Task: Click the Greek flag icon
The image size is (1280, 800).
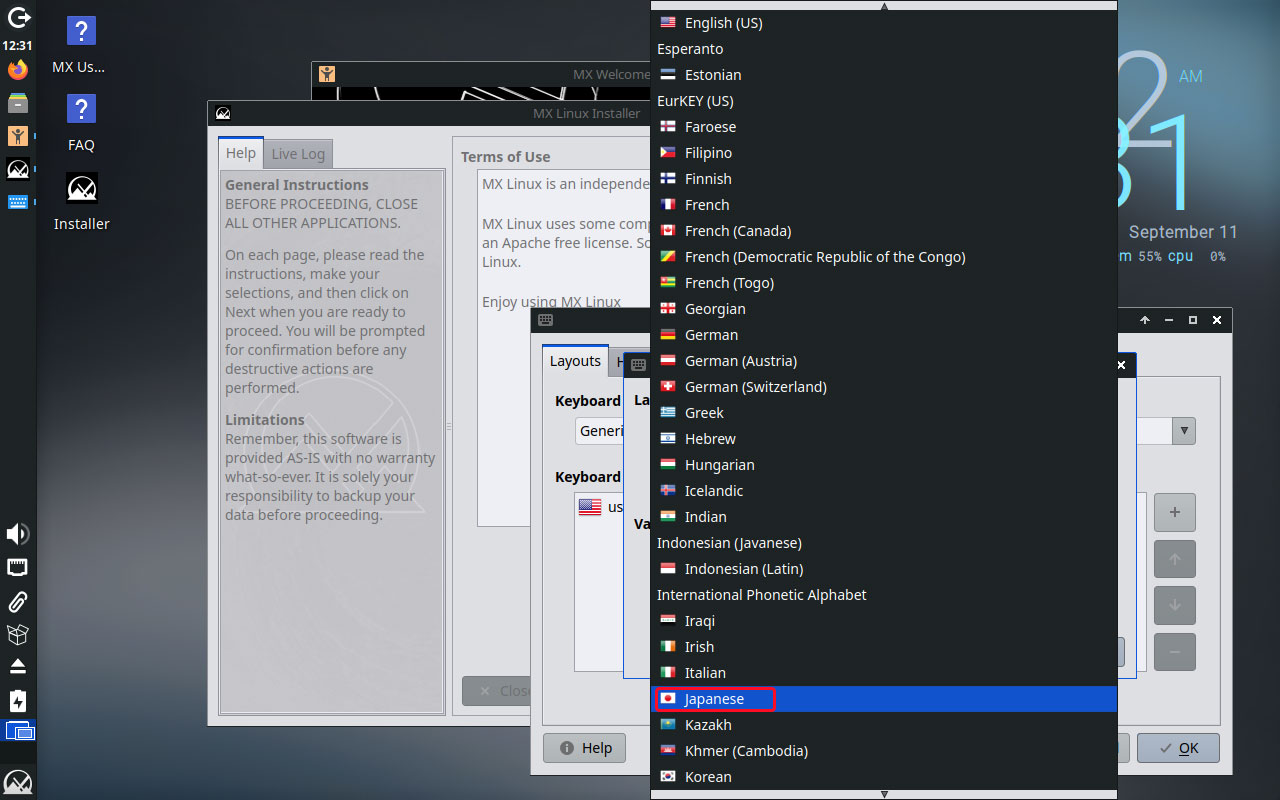Action: pyautogui.click(x=668, y=413)
